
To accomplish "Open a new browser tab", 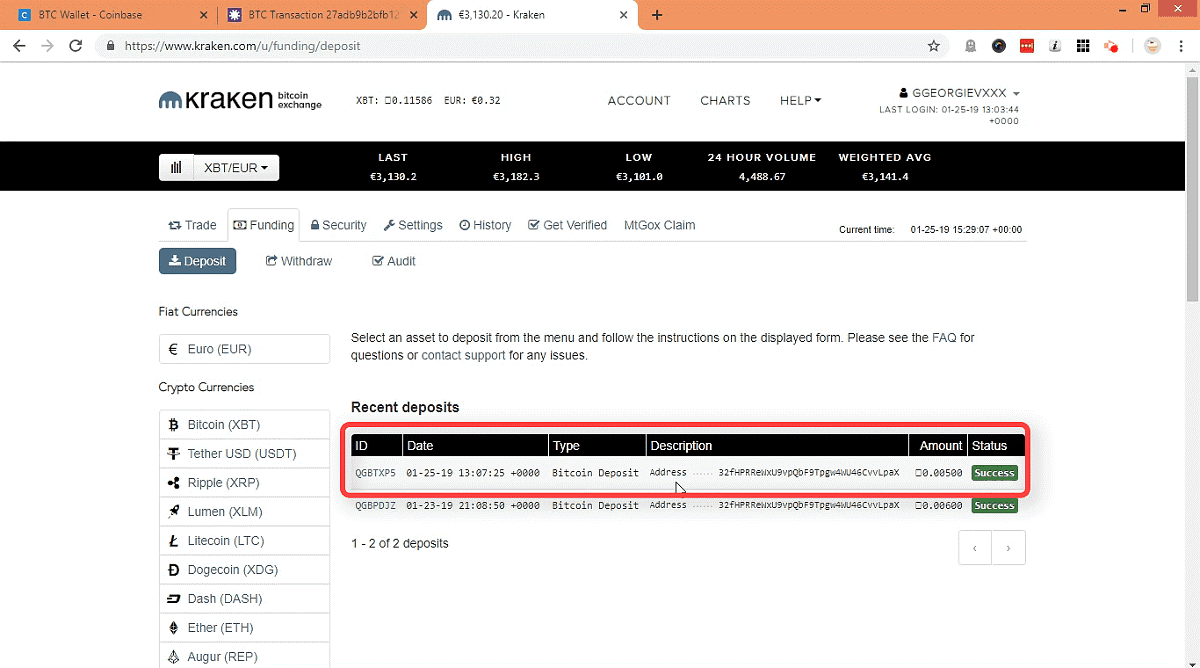I will tap(657, 15).
